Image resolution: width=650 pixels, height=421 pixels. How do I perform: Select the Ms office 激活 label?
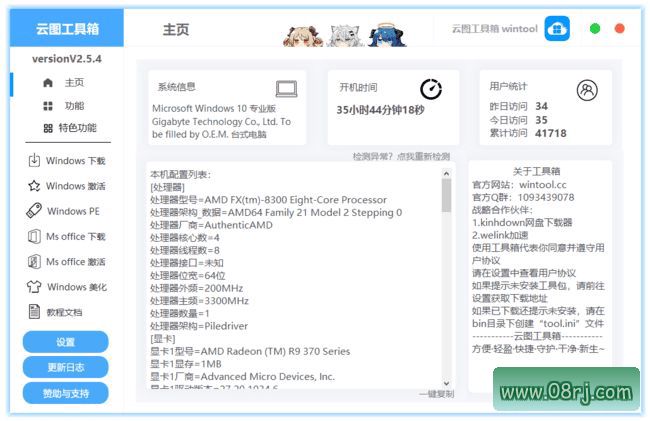(x=75, y=262)
